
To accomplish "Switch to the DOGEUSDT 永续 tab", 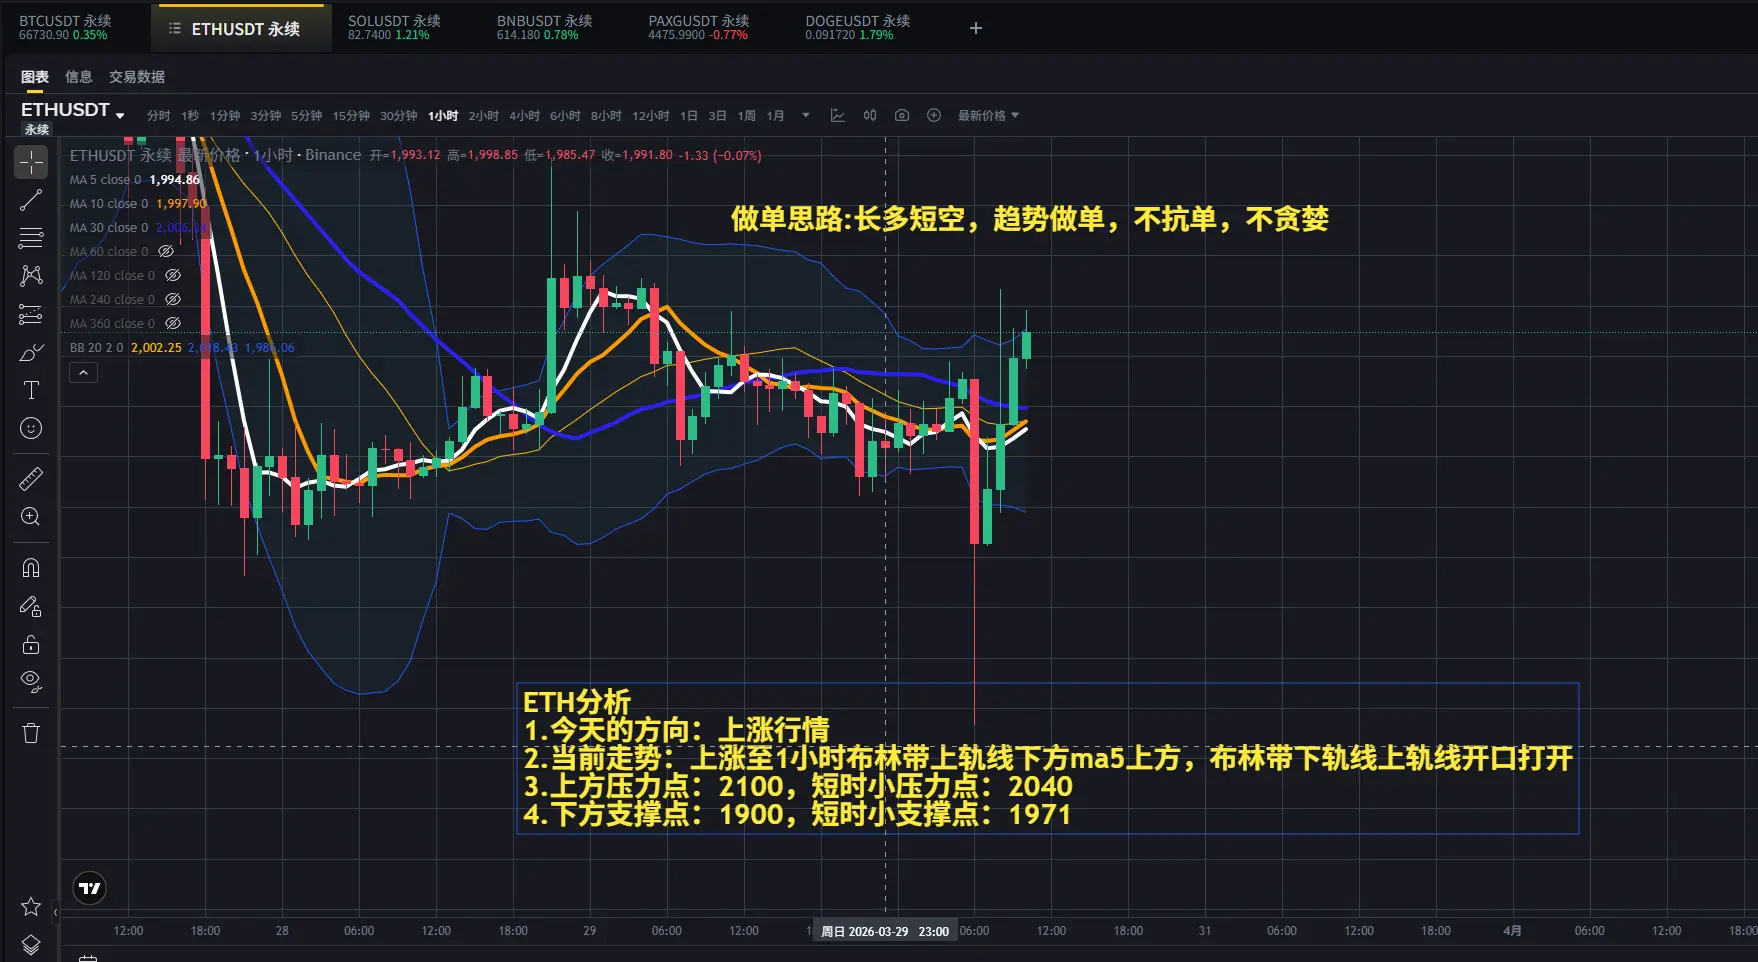I will coord(857,27).
